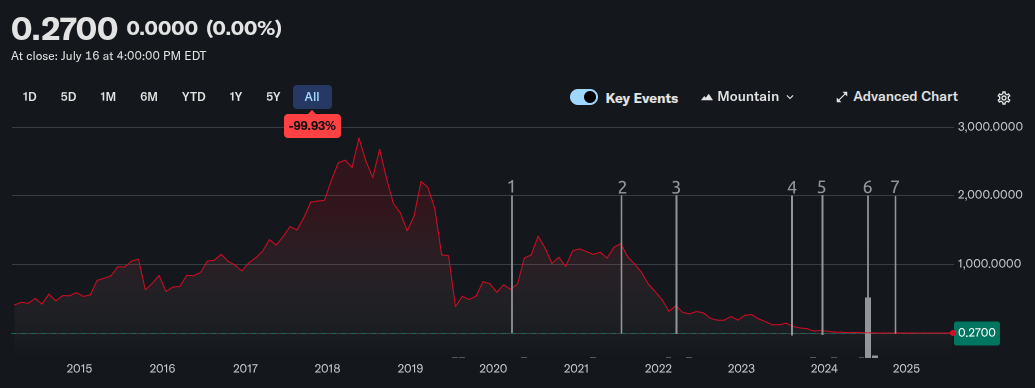Screen dimensions: 1035x388
Task: Select the YTD time range
Action: click(x=193, y=97)
